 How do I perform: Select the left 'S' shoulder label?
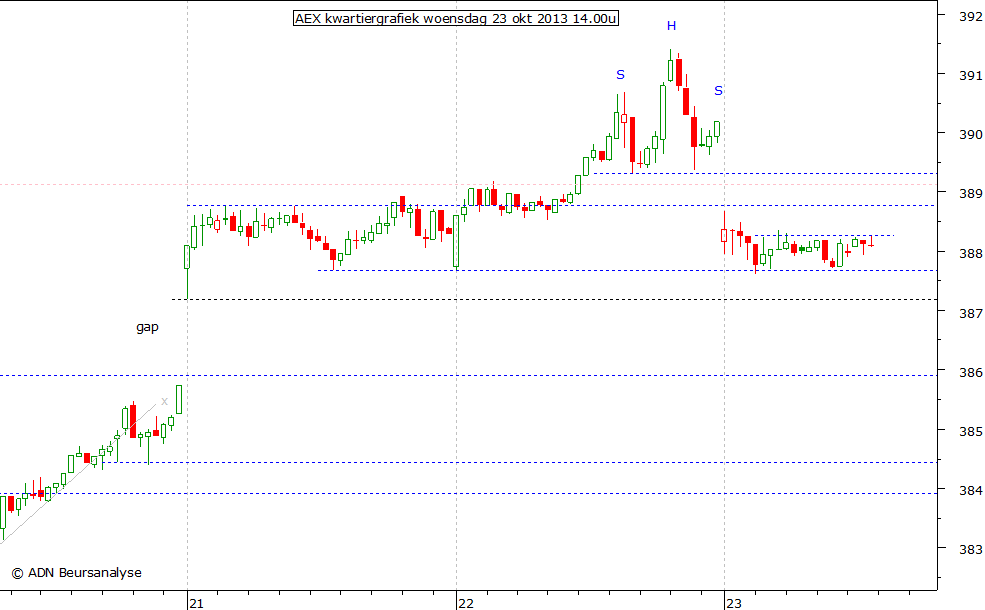point(620,74)
